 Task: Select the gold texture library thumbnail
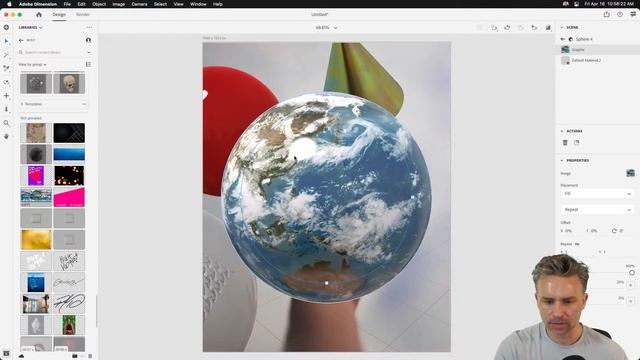coord(36,240)
